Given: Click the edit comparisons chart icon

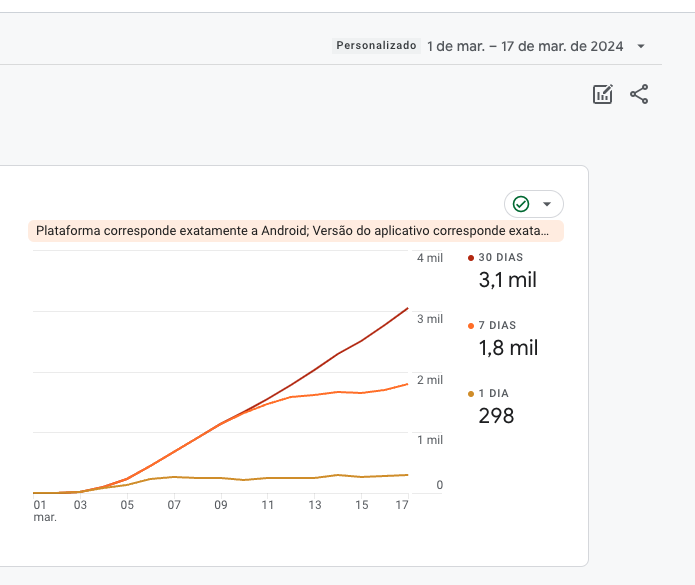Looking at the screenshot, I should (x=602, y=95).
